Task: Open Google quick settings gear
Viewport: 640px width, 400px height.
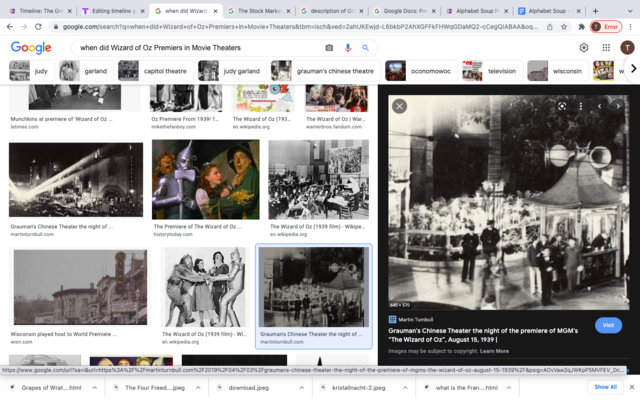Action: (584, 48)
